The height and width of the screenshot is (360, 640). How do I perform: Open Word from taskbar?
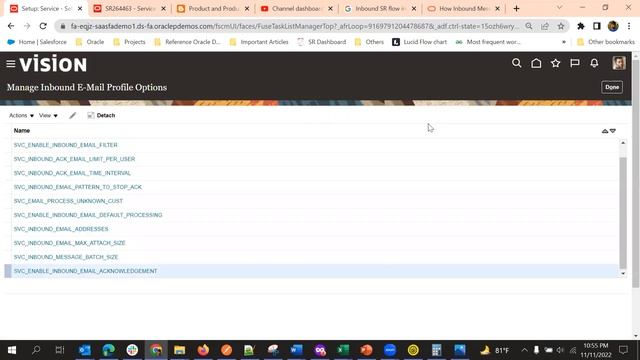point(296,350)
